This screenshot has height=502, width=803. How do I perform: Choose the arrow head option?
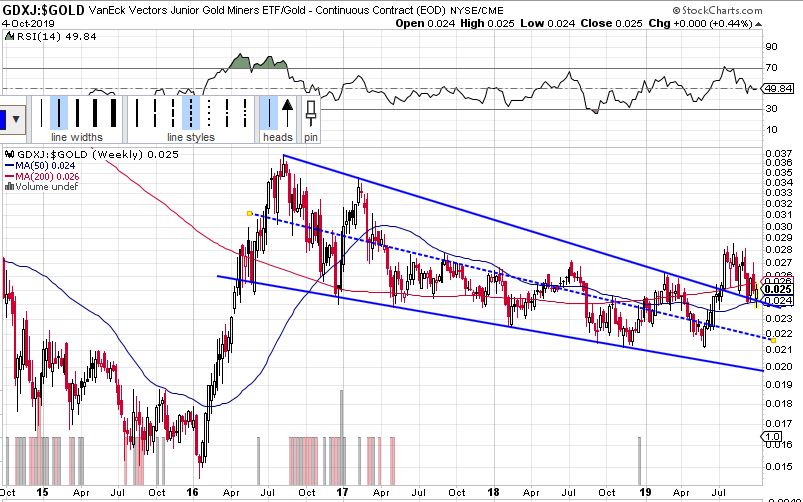click(287, 113)
